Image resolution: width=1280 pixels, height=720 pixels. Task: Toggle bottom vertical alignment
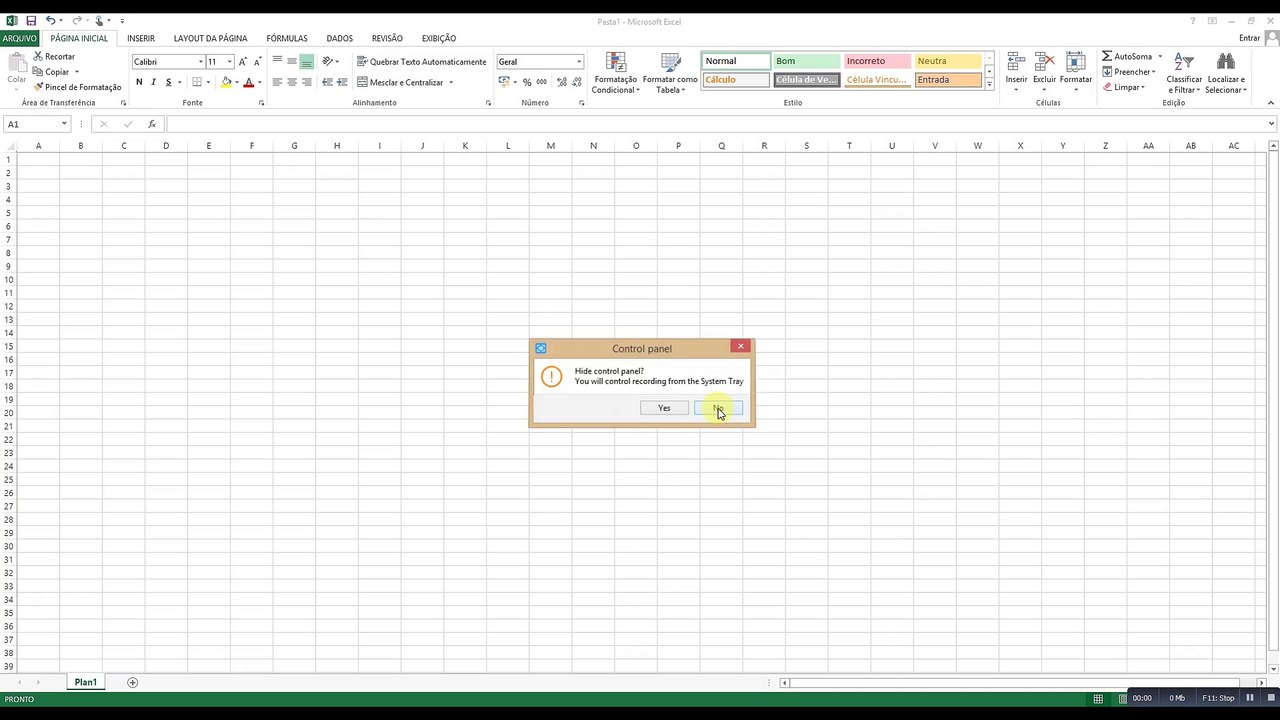[307, 62]
